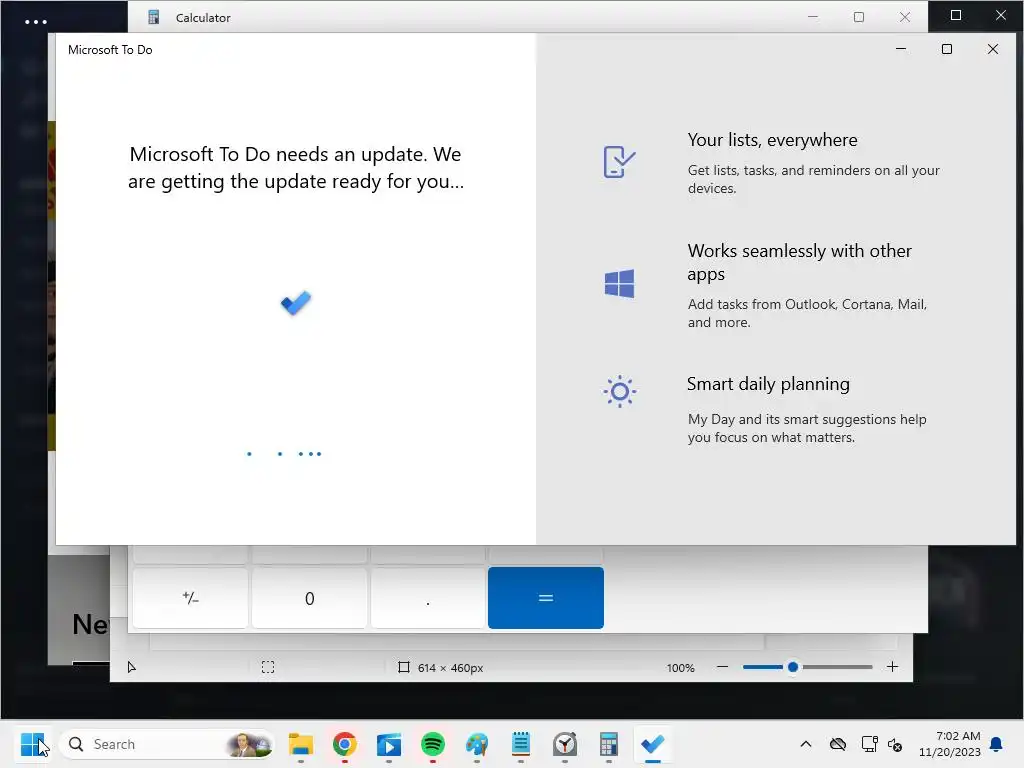Viewport: 1024px width, 768px height.
Task: Click the 'Your lists, everywhere' heading
Action: [x=773, y=140]
